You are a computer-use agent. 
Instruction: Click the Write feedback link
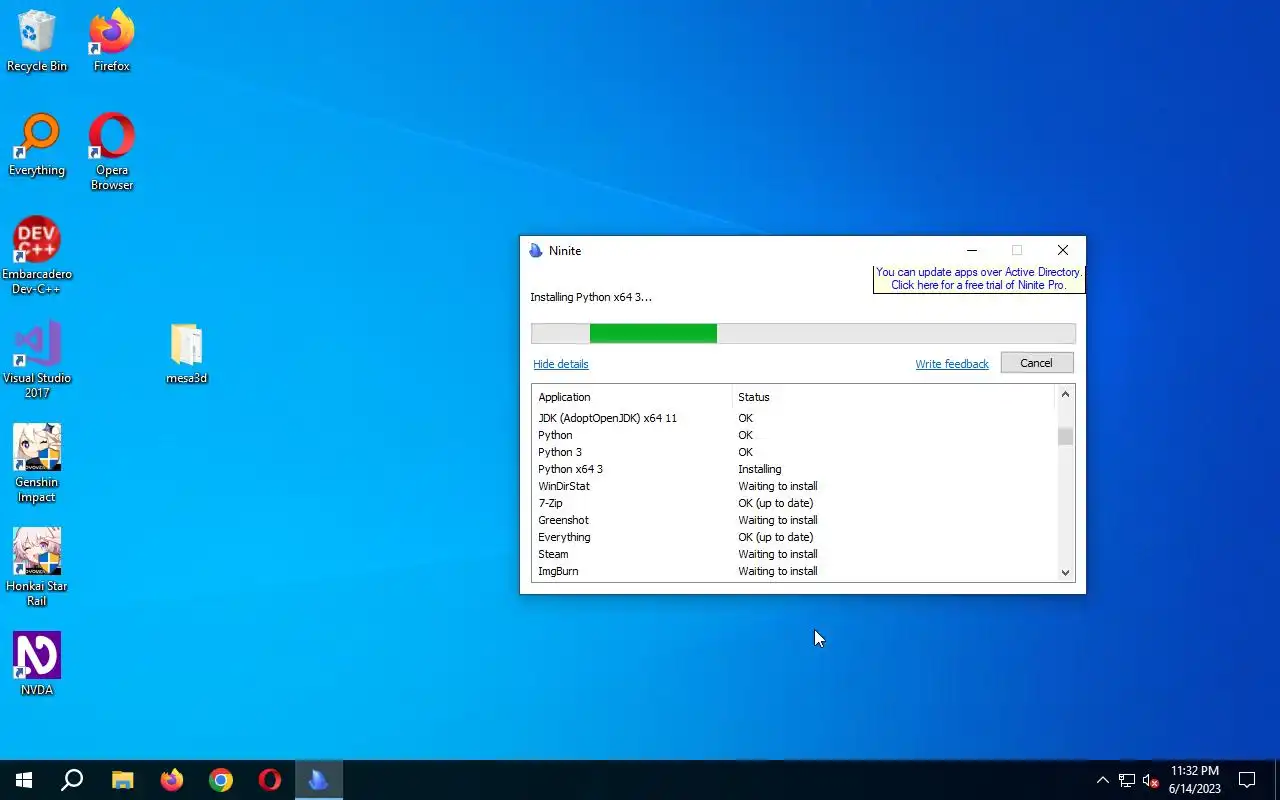pyautogui.click(x=952, y=364)
